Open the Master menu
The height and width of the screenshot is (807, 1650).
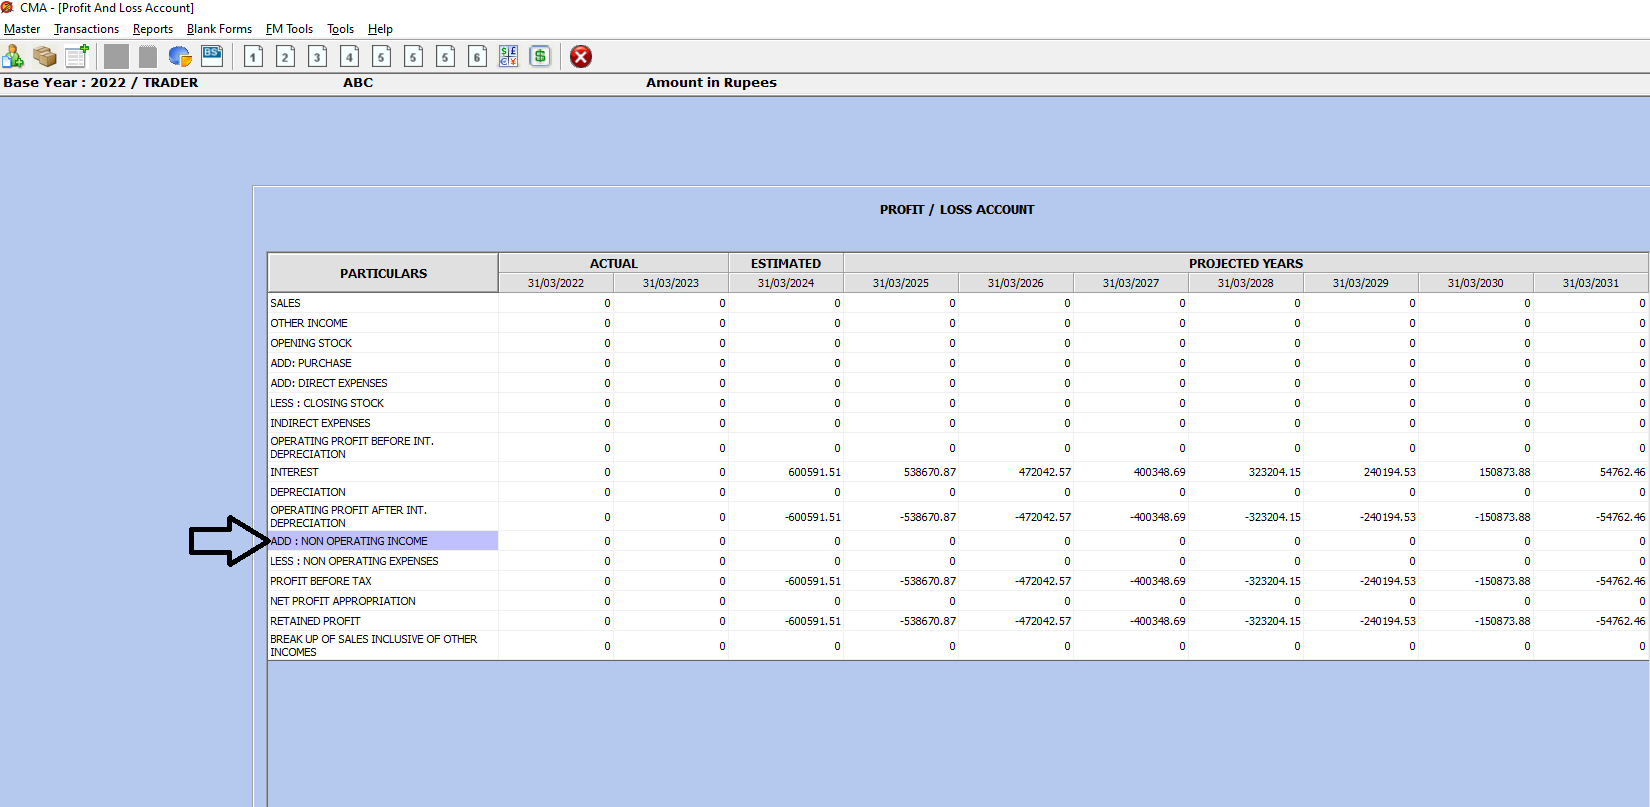pyautogui.click(x=22, y=29)
